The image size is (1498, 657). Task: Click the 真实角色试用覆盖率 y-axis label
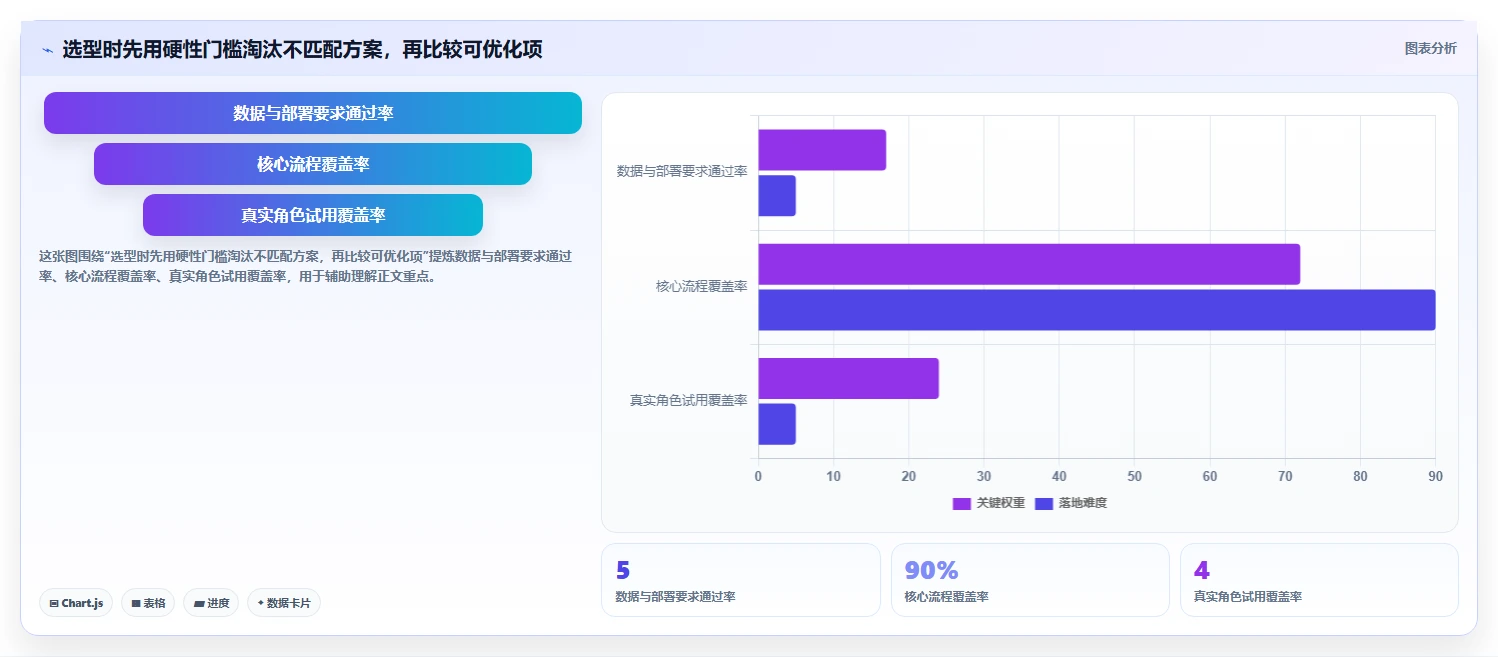tap(688, 401)
